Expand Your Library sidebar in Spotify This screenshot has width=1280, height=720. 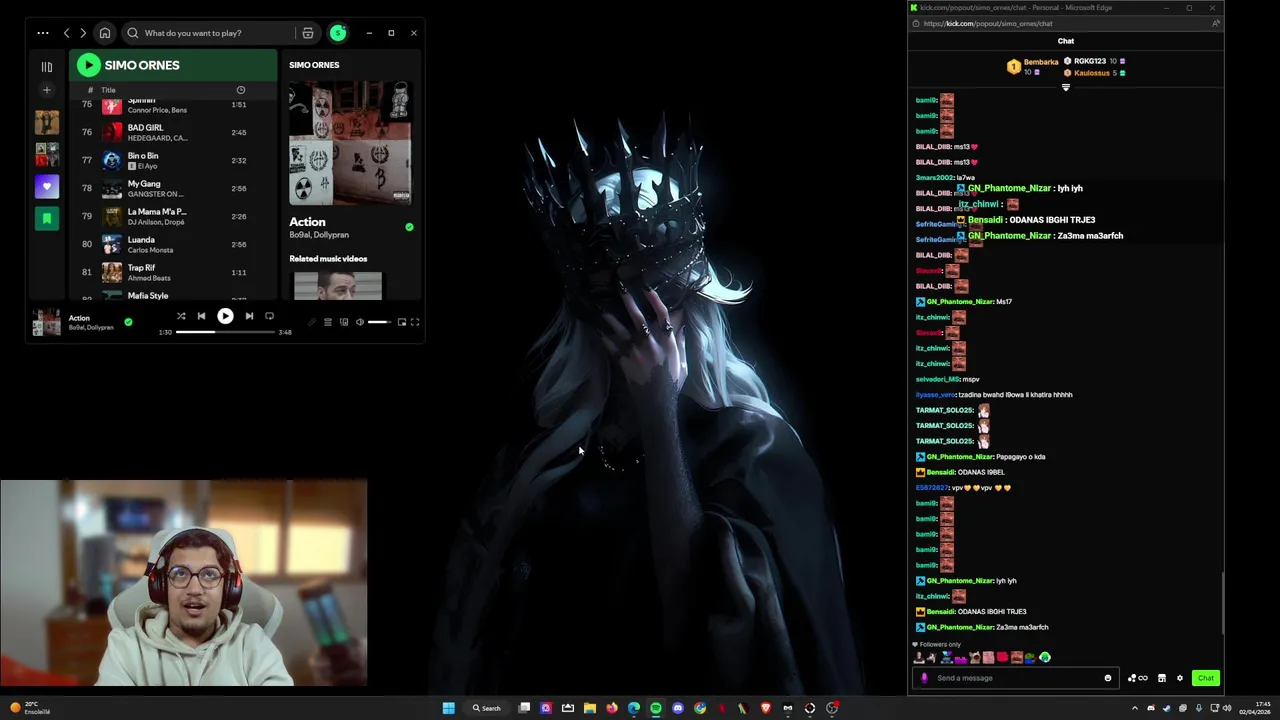click(x=47, y=67)
